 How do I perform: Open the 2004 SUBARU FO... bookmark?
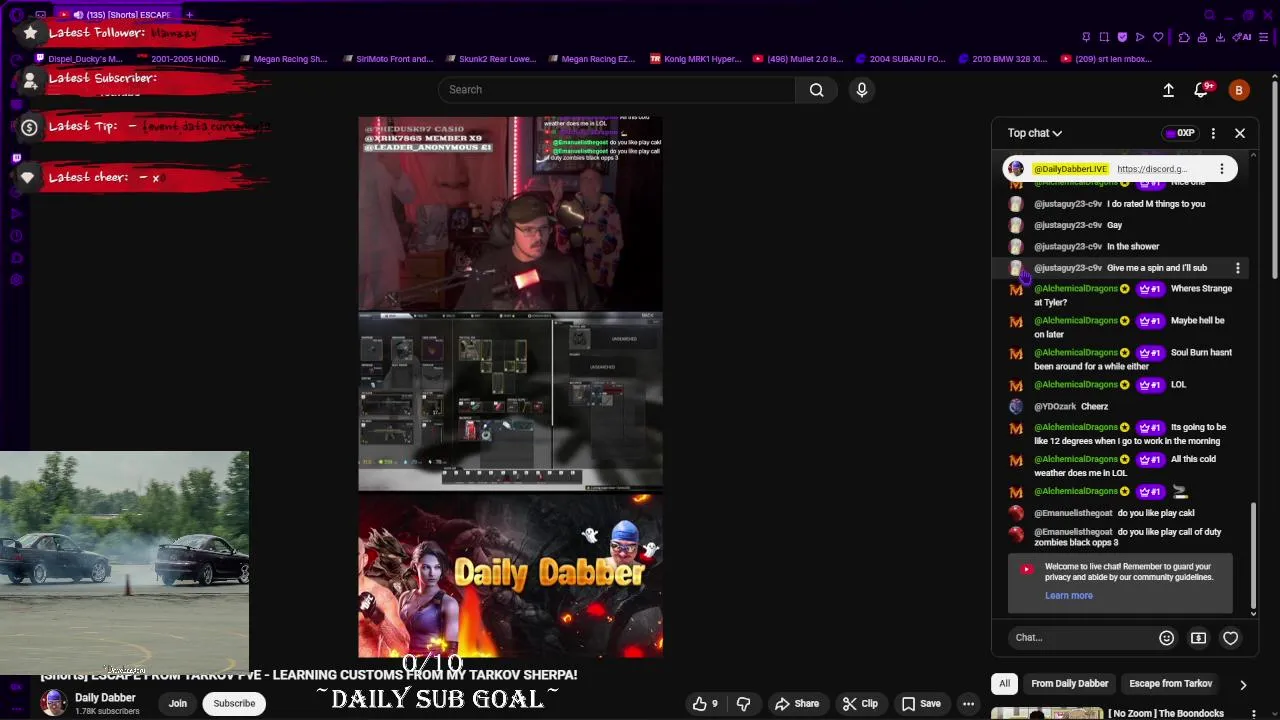[x=900, y=59]
